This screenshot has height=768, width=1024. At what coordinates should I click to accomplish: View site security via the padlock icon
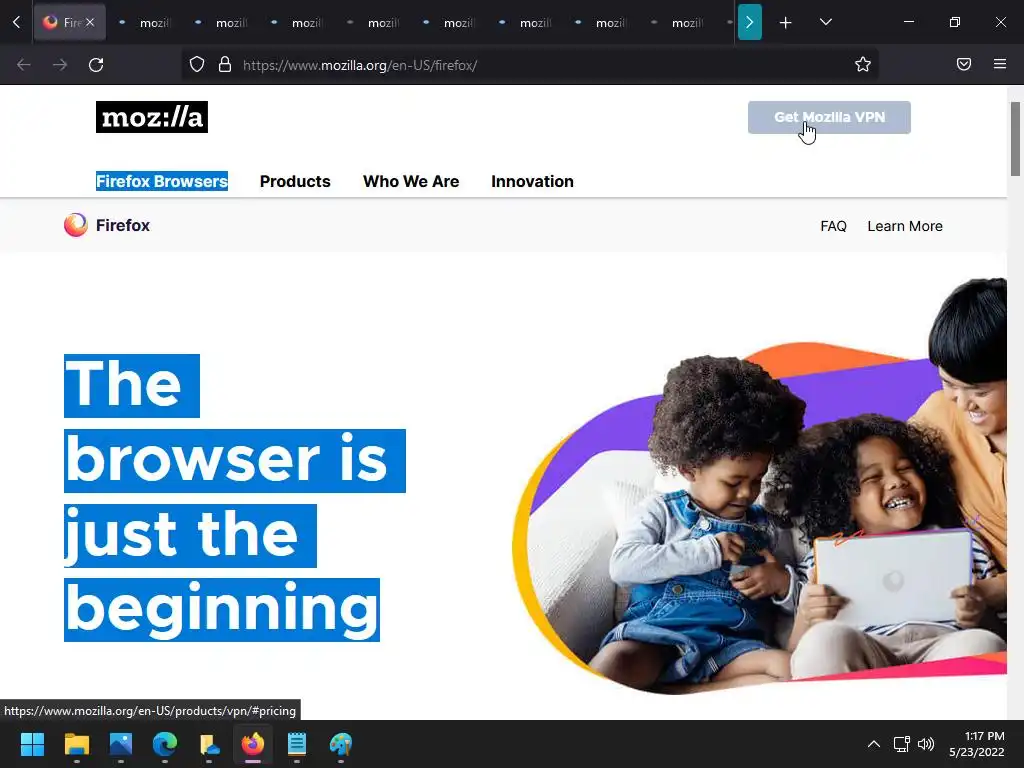pyautogui.click(x=225, y=65)
